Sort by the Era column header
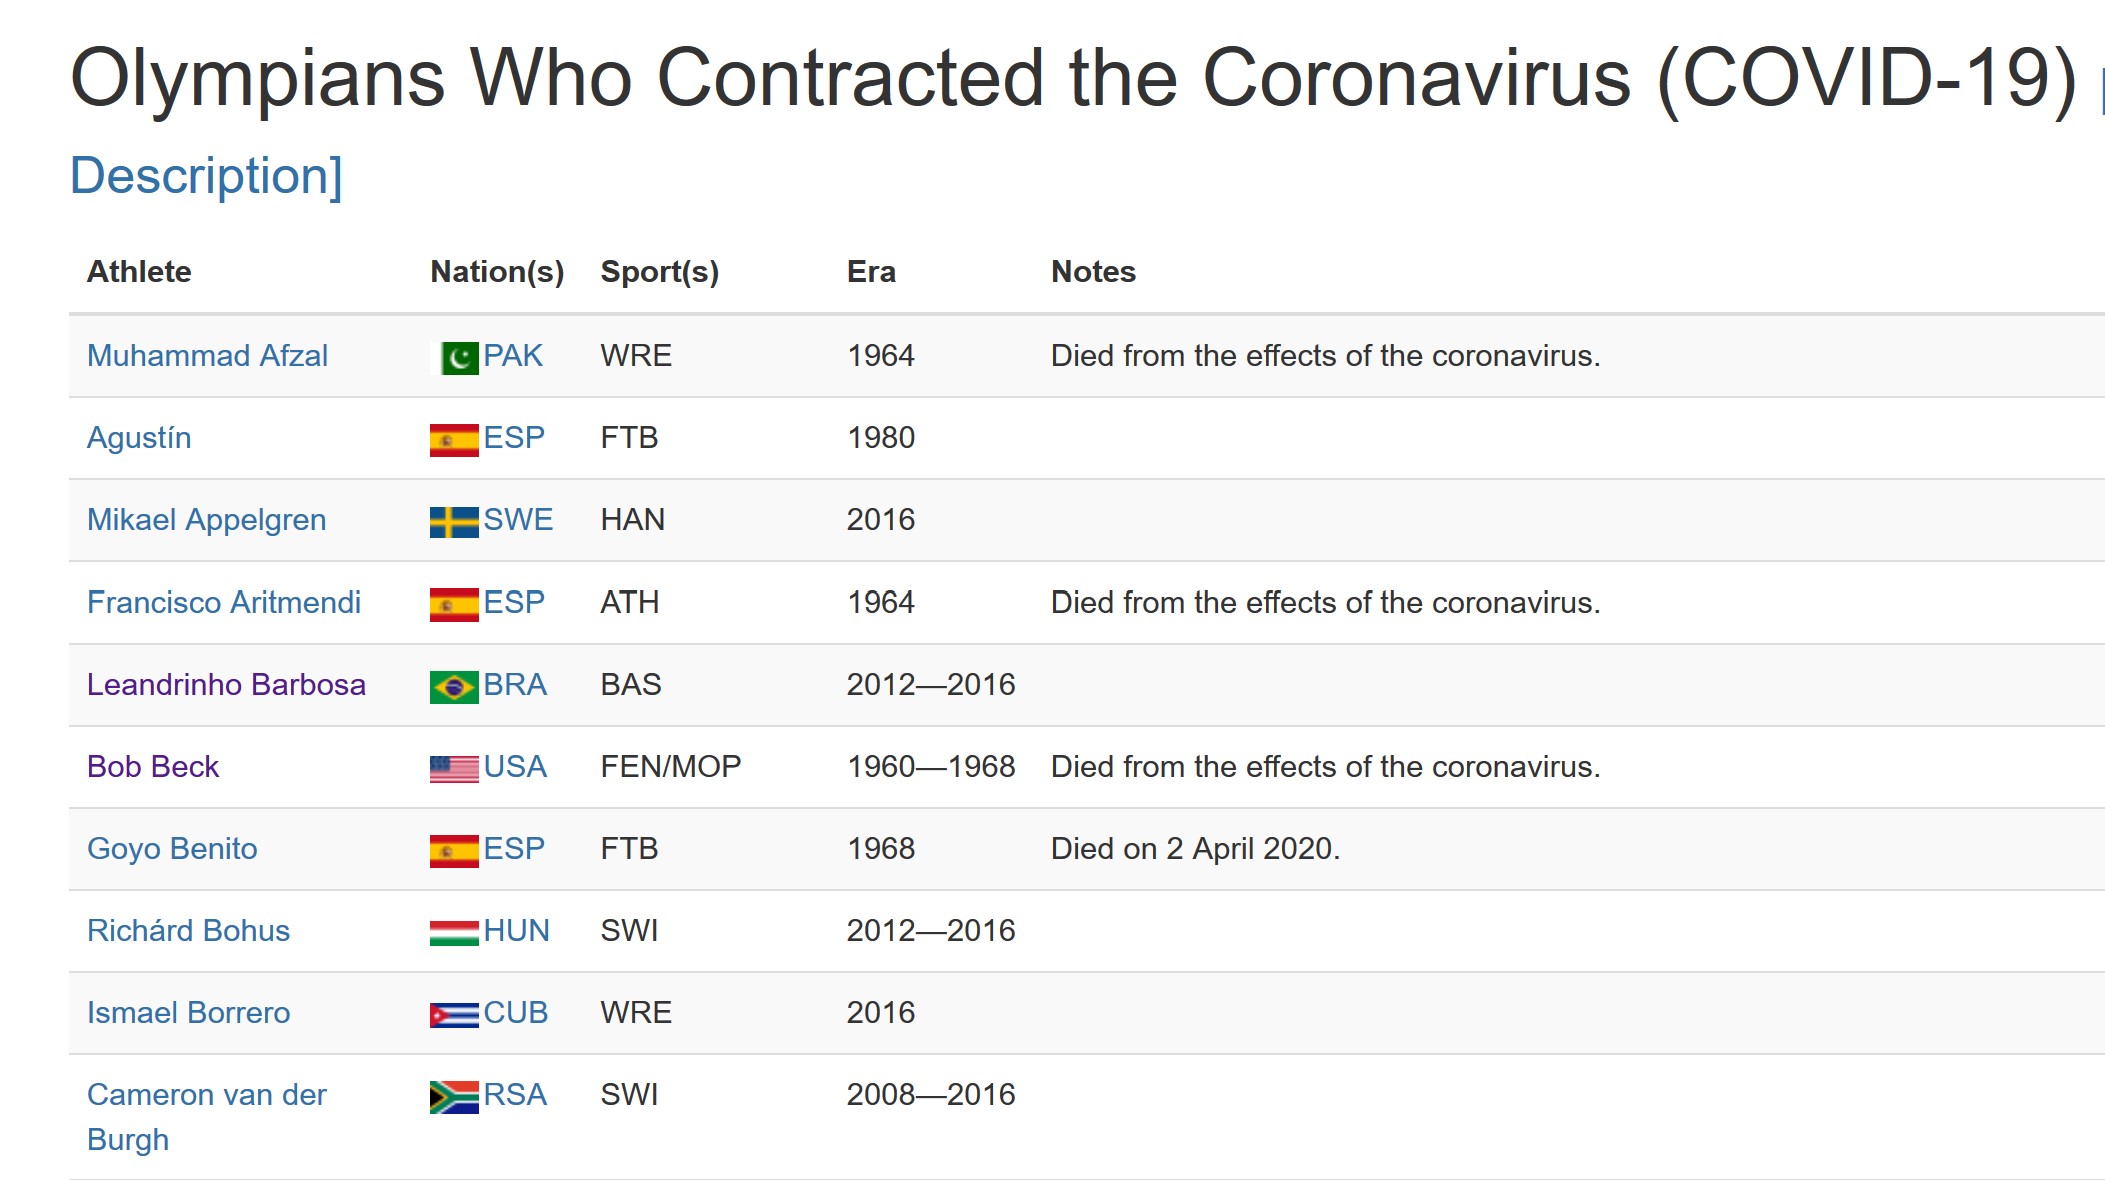Image resolution: width=2105 pixels, height=1180 pixels. (x=871, y=272)
